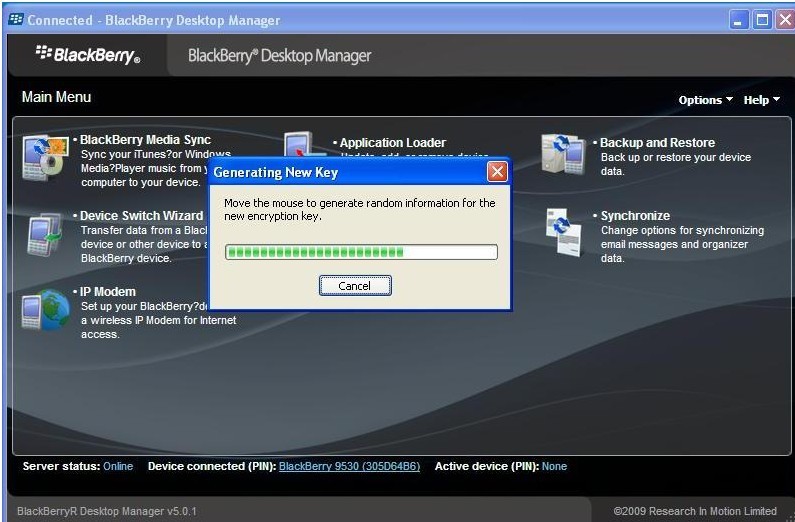This screenshot has width=795, height=522.
Task: Open the Backup and Restore icon
Action: 563,154
